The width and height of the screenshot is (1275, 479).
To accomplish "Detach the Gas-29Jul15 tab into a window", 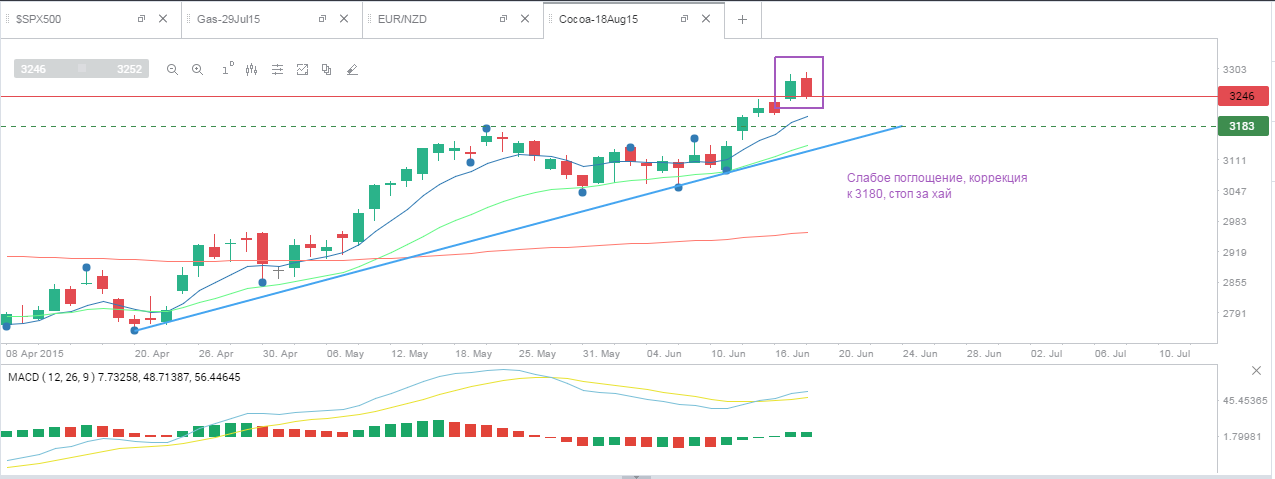I will pyautogui.click(x=322, y=19).
